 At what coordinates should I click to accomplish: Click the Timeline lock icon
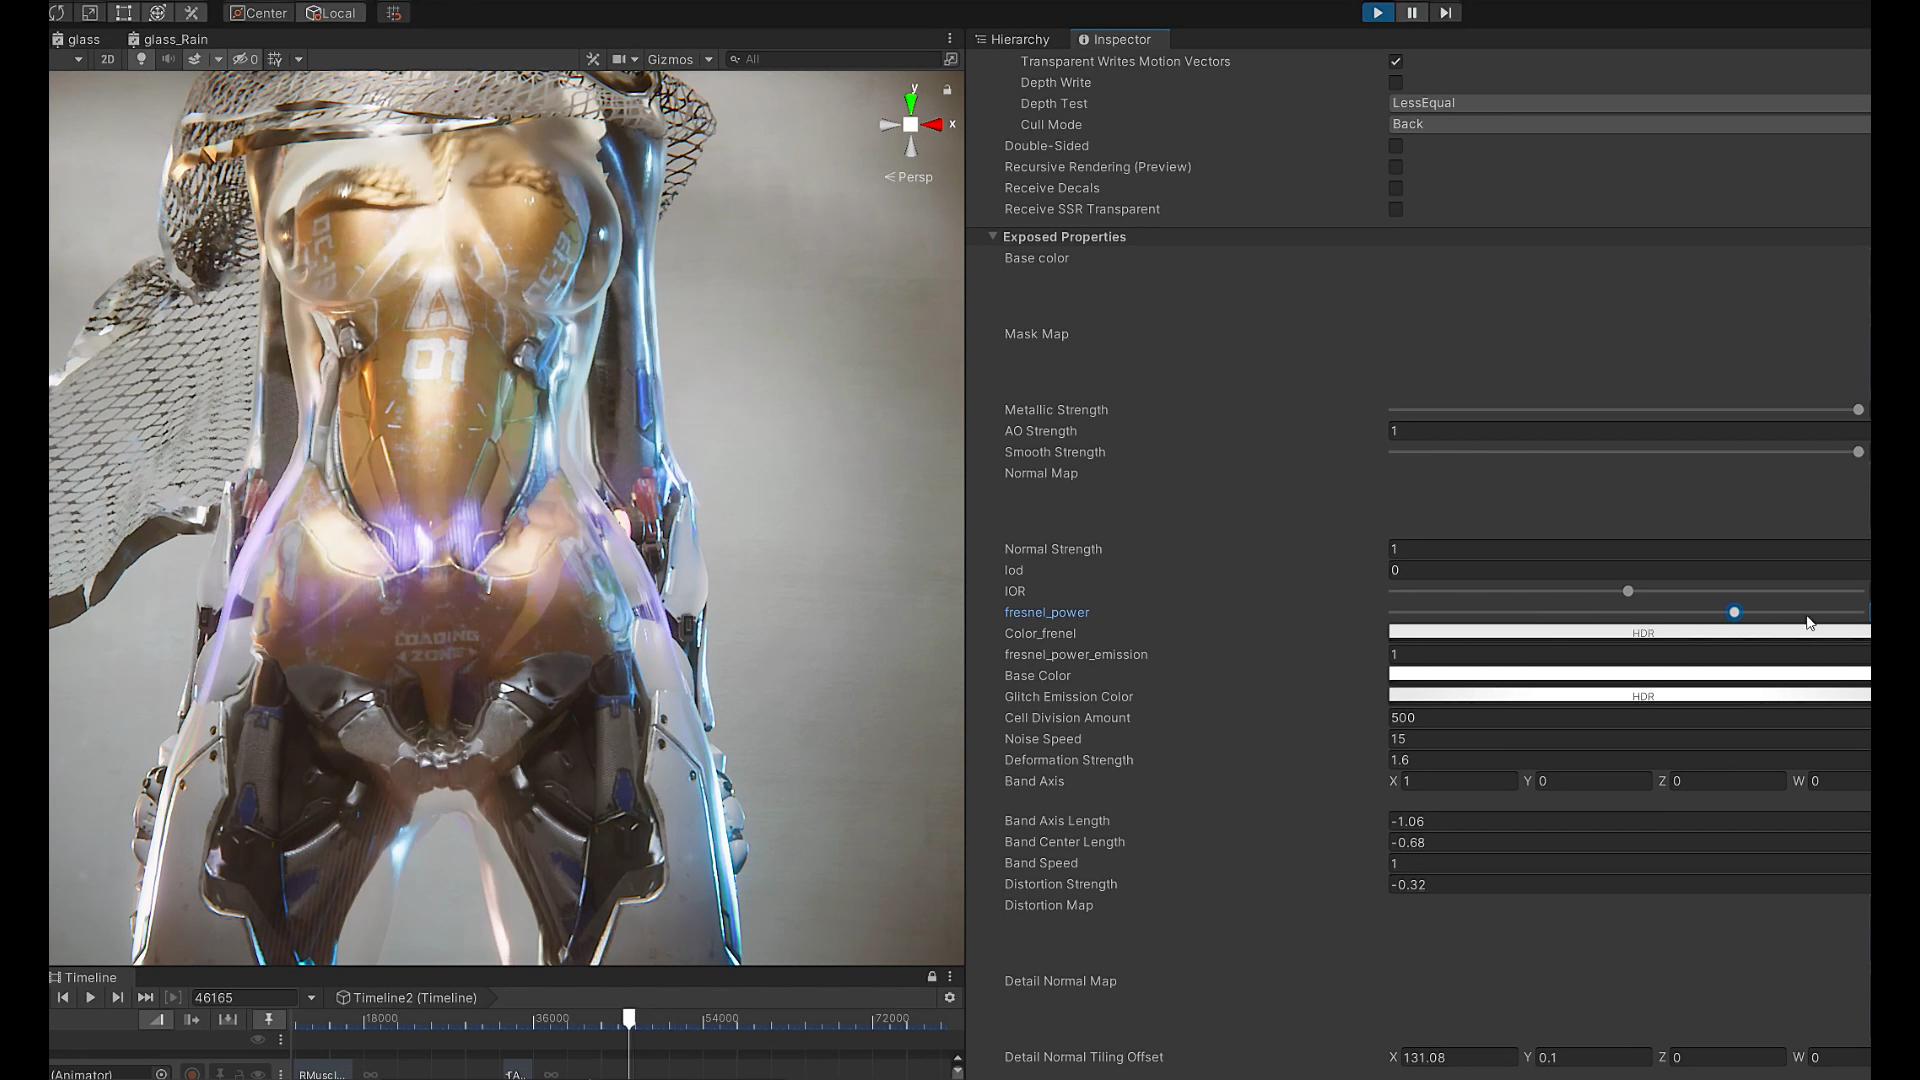pyautogui.click(x=932, y=977)
